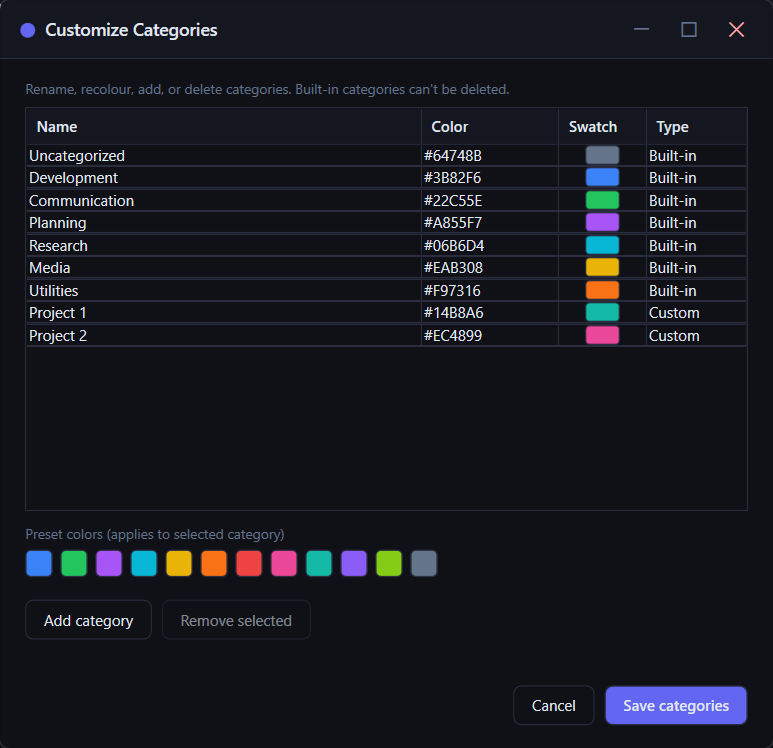Save categories with the purple button

click(676, 705)
